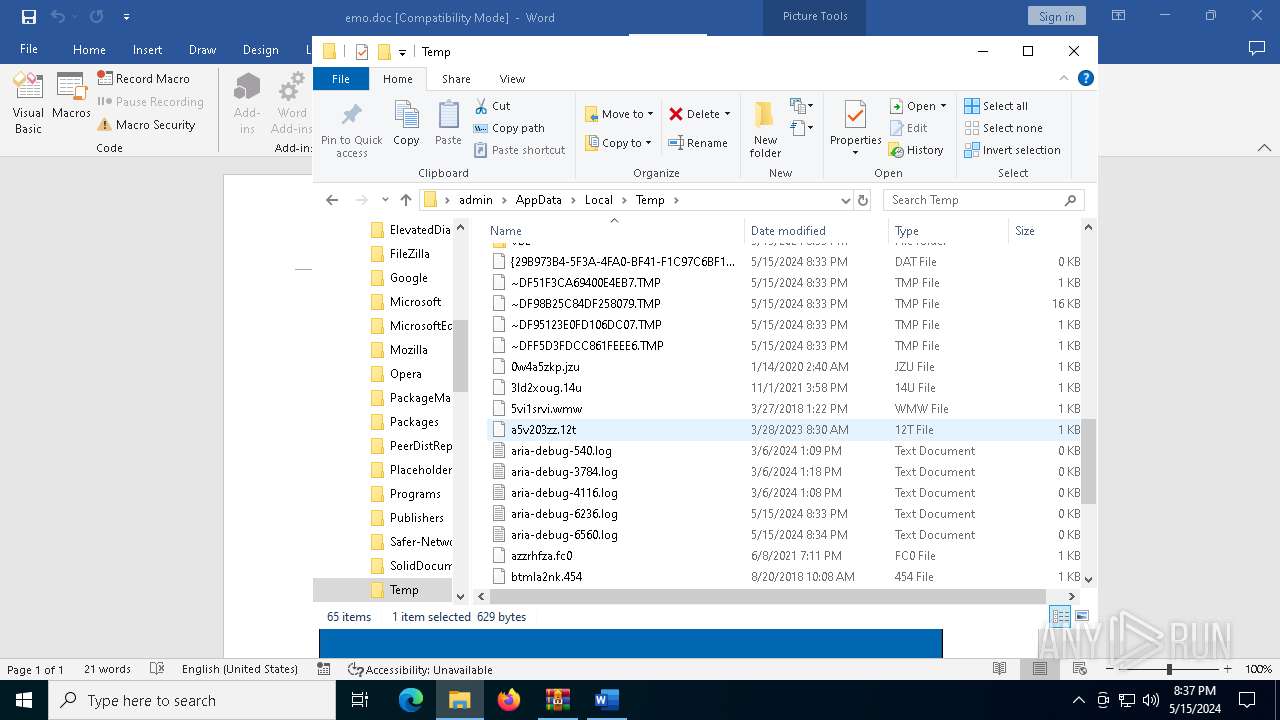Open Macro Security settings in Word
Screen dimensions: 1280x720
(x=146, y=125)
